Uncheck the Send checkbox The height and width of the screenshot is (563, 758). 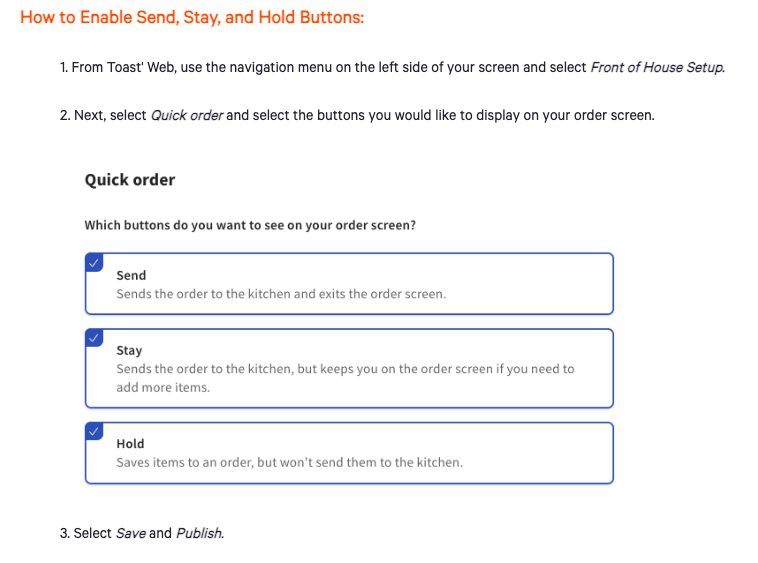click(x=94, y=262)
